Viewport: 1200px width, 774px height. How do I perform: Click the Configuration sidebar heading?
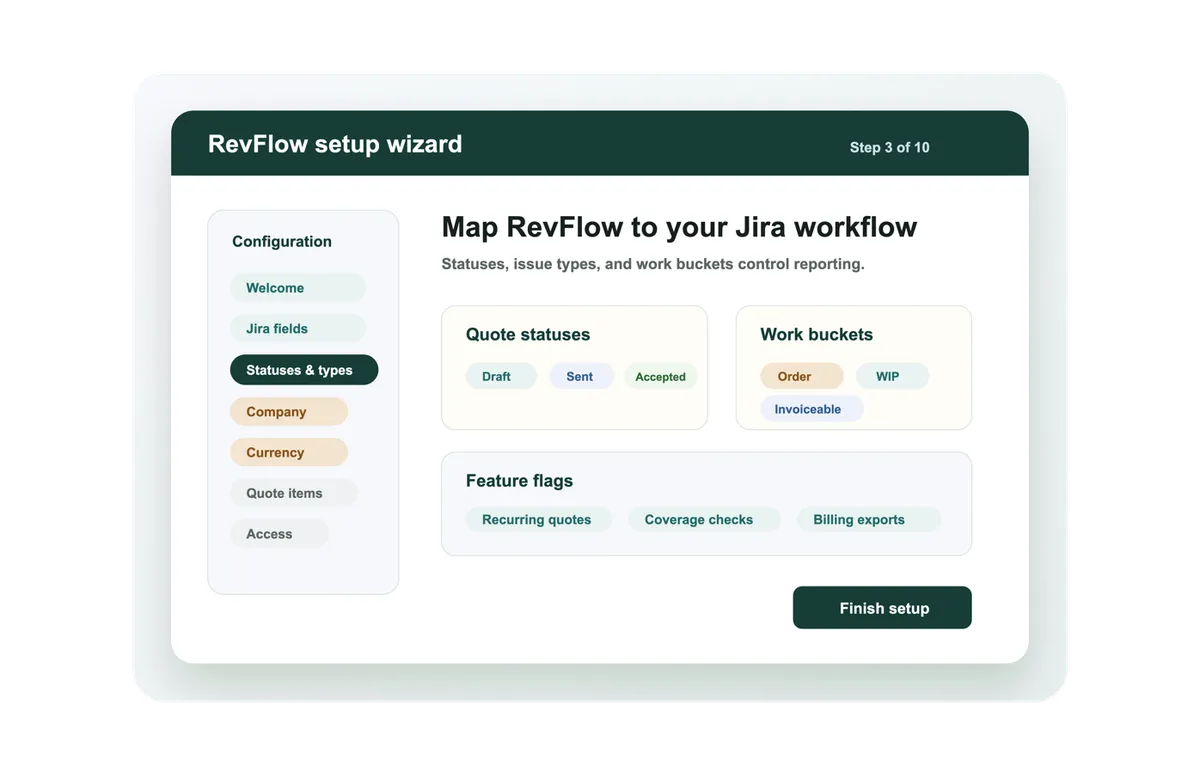(282, 242)
